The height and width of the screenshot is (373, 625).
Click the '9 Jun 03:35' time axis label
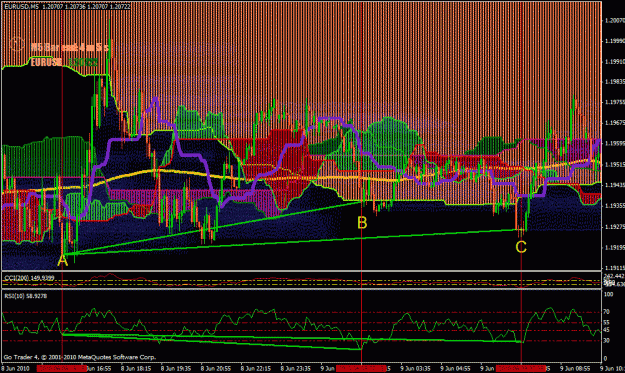415,369
